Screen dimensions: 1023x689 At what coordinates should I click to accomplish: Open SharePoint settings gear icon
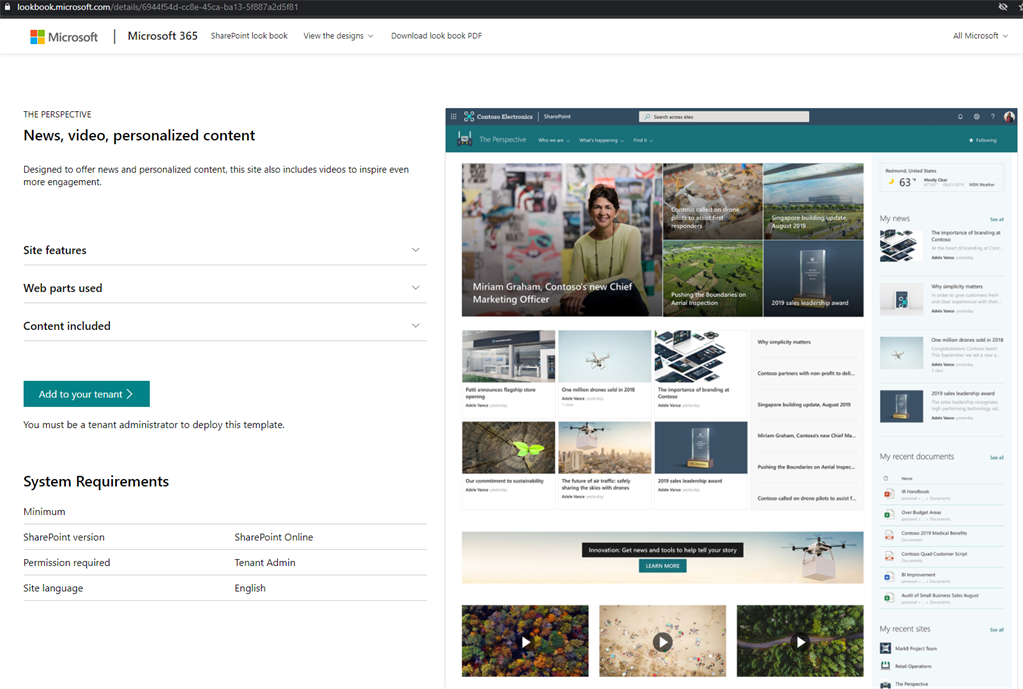977,116
